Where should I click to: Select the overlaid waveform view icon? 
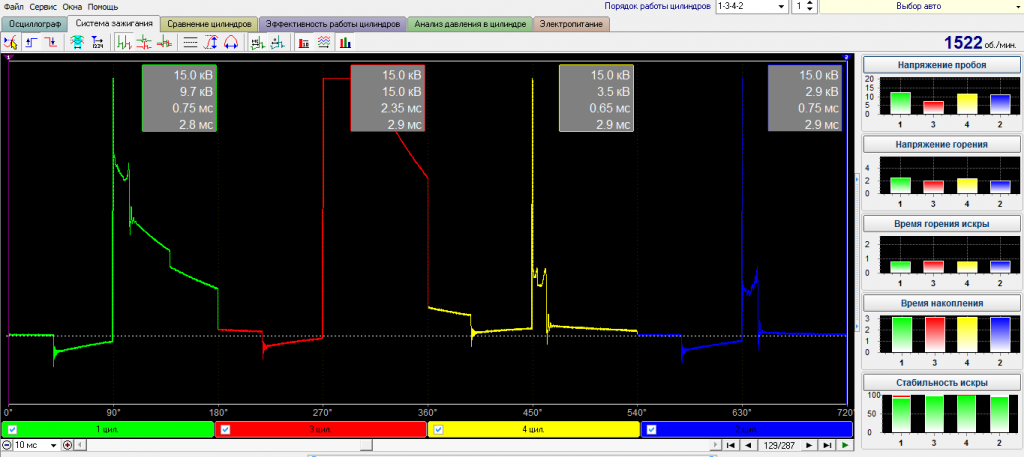(x=165, y=43)
